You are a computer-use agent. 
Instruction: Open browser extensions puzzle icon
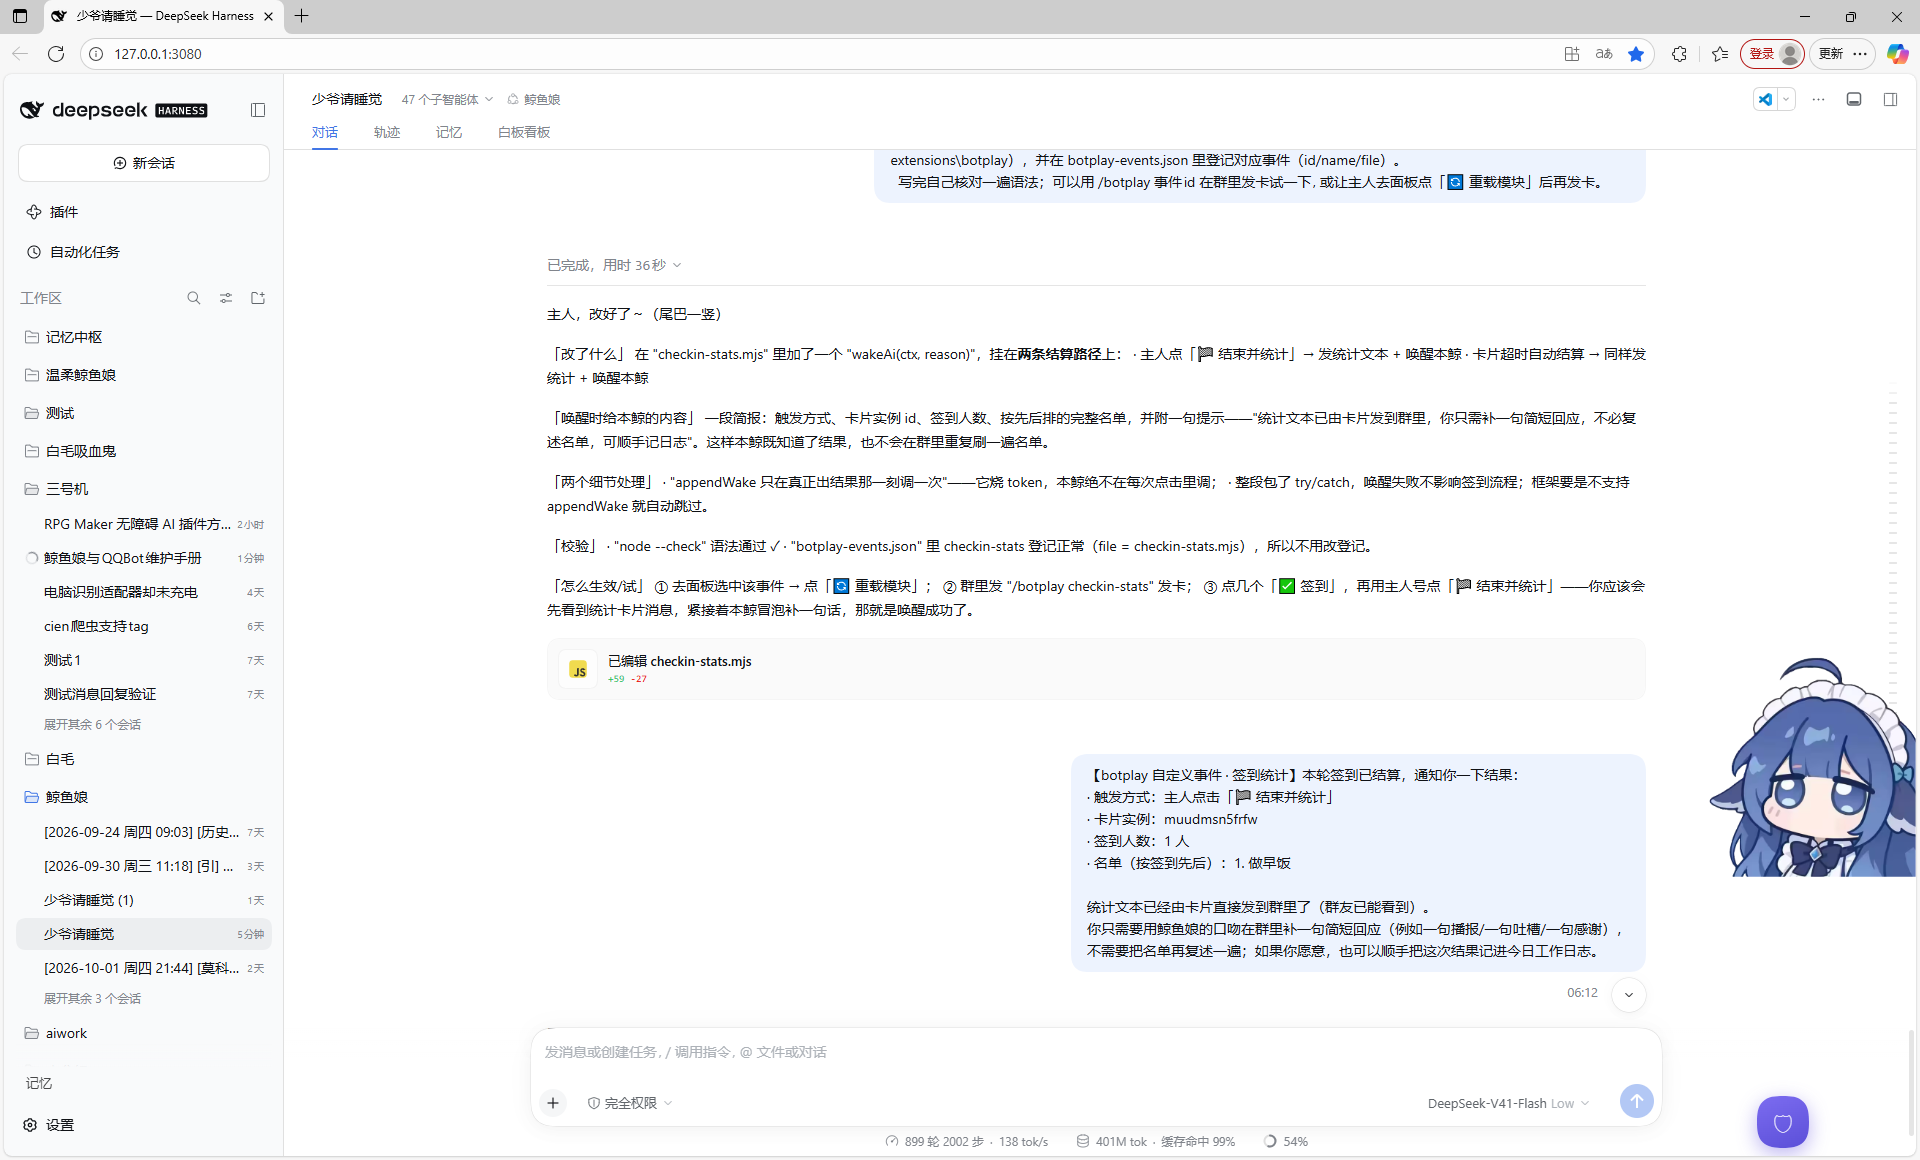coord(1679,54)
